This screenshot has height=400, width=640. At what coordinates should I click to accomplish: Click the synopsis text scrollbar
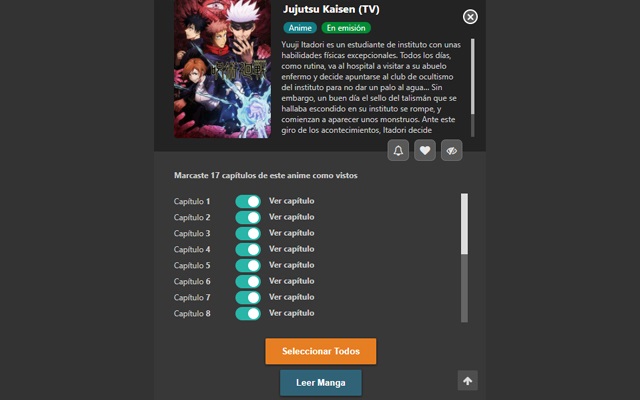pyautogui.click(x=473, y=88)
